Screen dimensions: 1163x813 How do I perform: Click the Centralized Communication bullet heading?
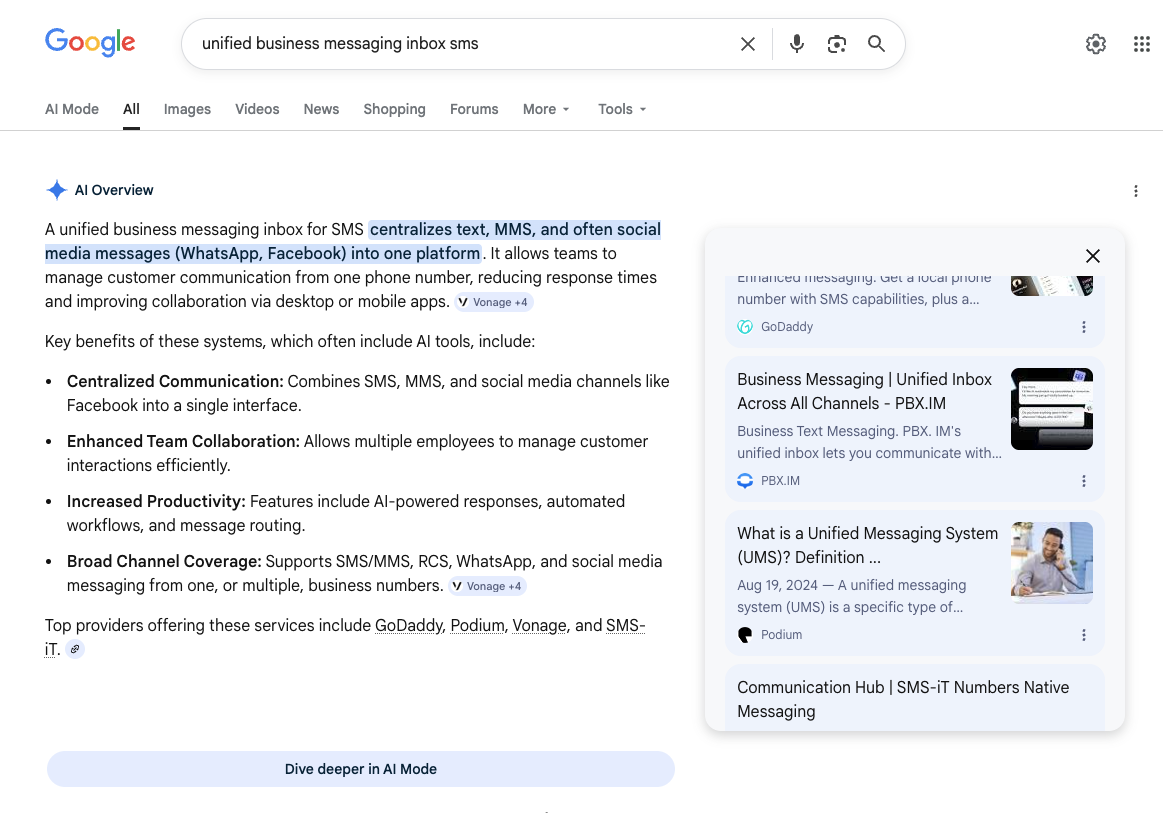(x=175, y=381)
